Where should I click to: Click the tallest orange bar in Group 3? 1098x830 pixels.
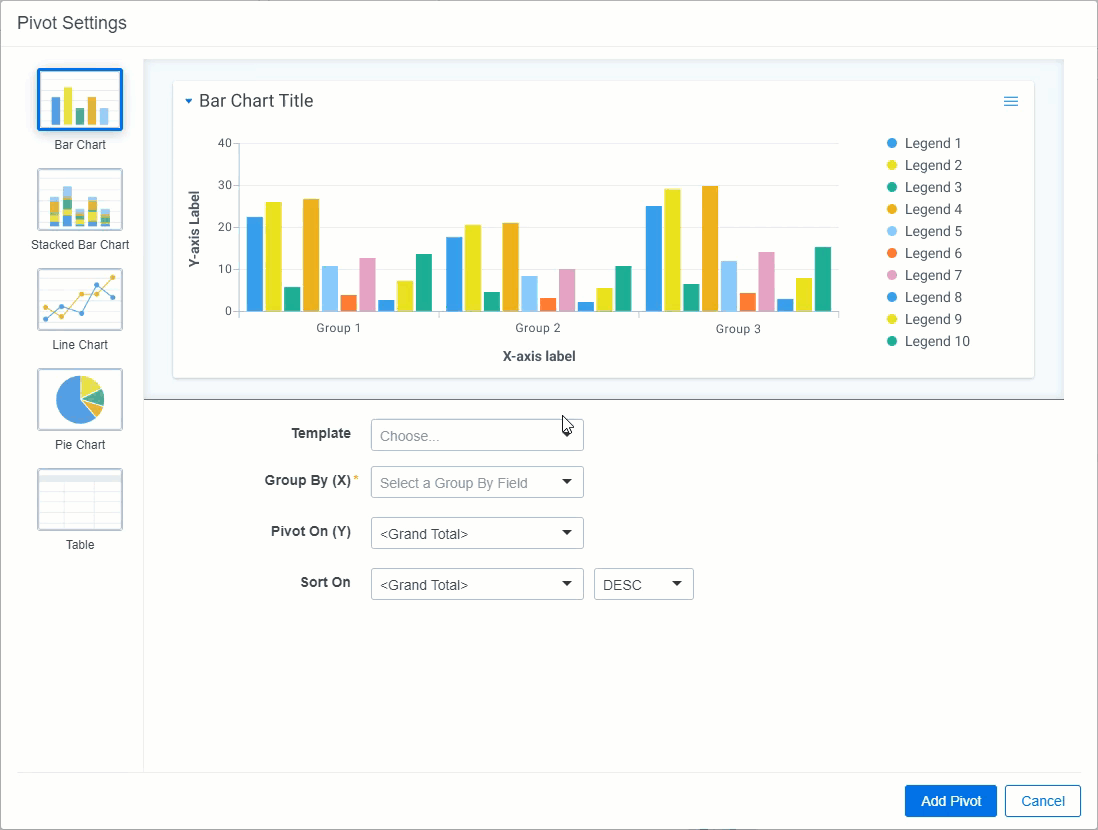pyautogui.click(x=710, y=249)
